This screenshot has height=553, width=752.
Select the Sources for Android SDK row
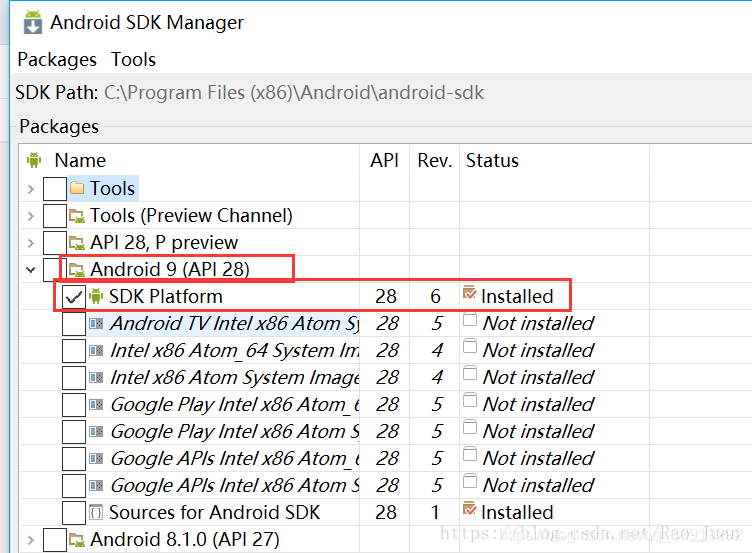coord(214,513)
